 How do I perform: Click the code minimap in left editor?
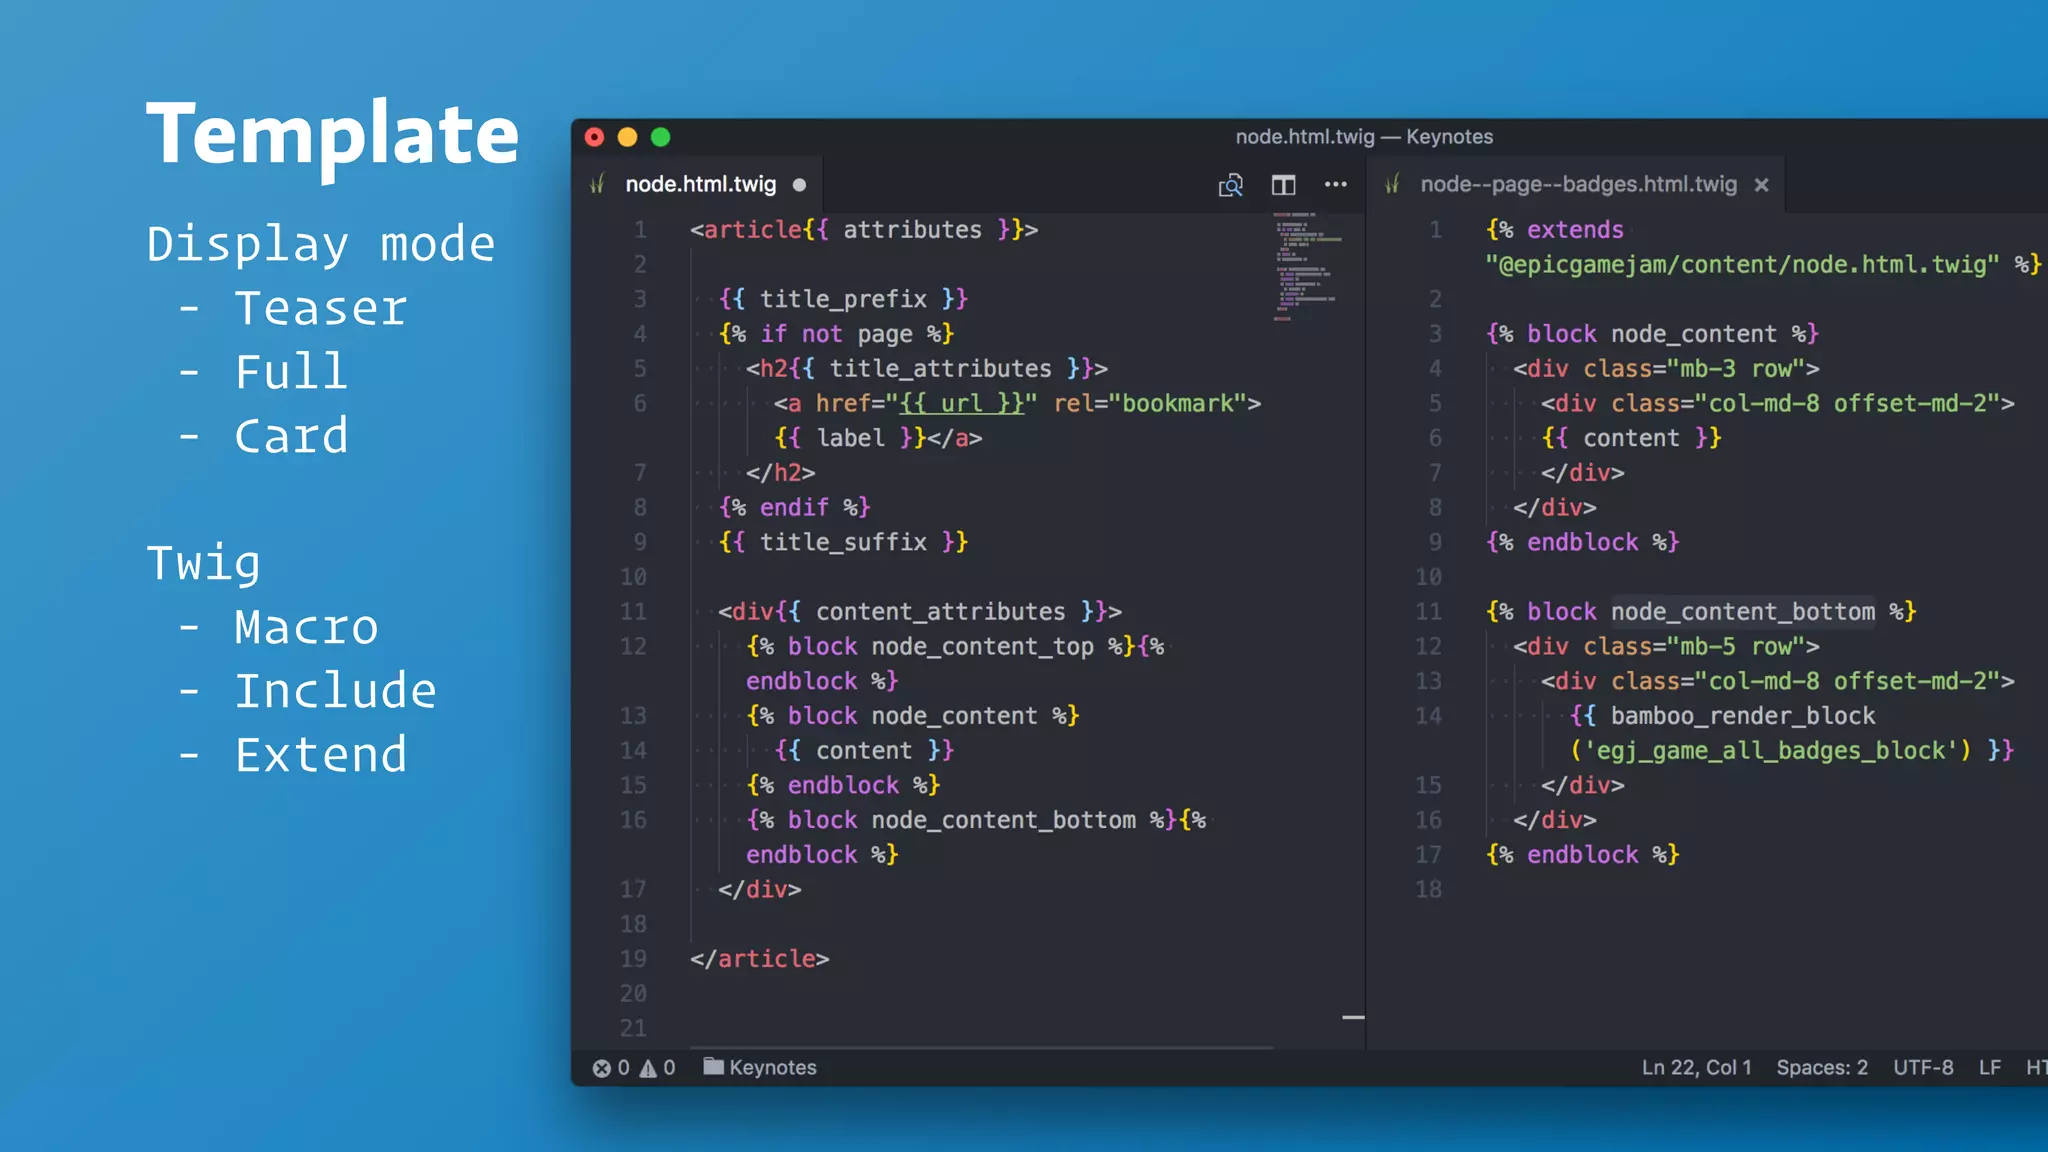point(1308,266)
